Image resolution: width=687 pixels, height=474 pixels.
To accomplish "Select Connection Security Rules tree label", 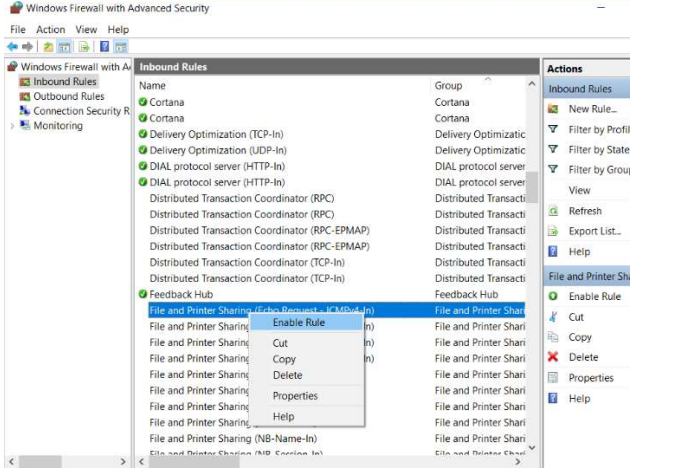I will coord(81,111).
